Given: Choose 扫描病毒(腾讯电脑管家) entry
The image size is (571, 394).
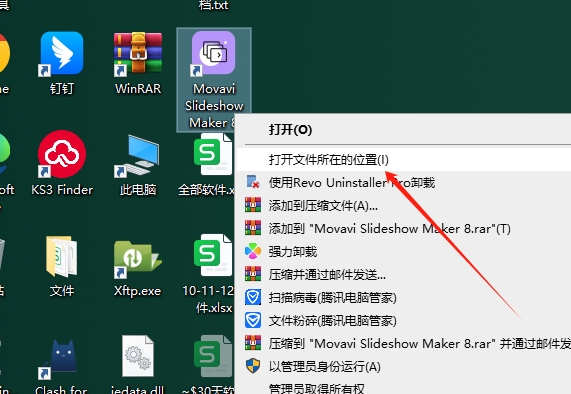Looking at the screenshot, I should (x=404, y=298).
